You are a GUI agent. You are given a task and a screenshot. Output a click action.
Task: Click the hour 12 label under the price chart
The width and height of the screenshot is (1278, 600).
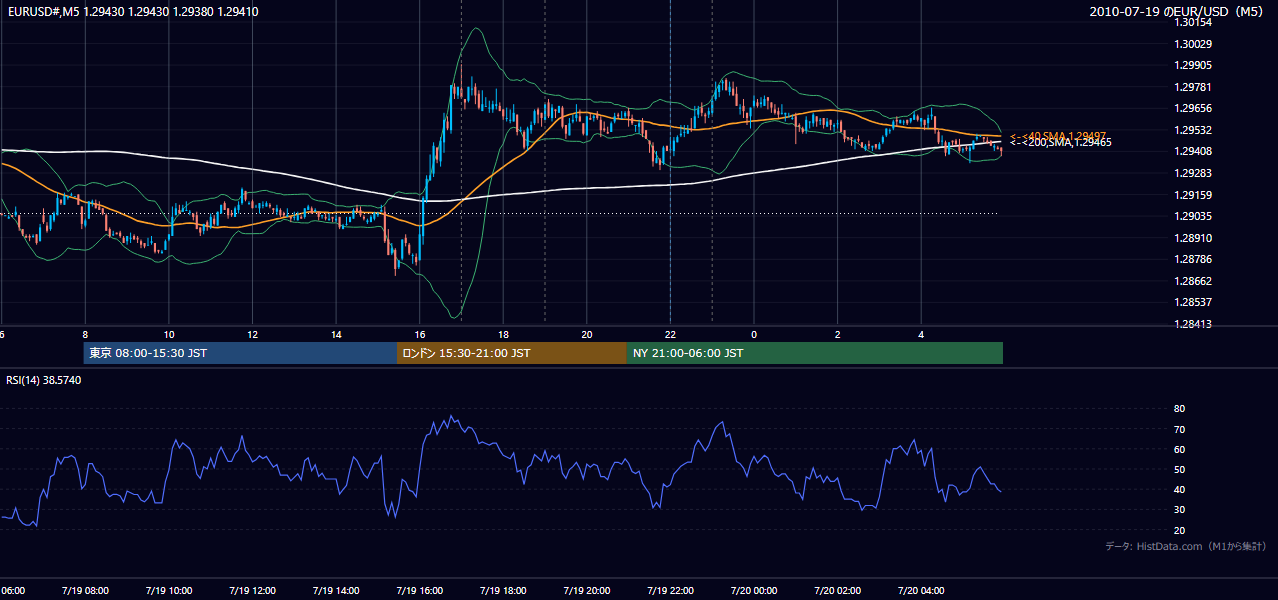[252, 335]
